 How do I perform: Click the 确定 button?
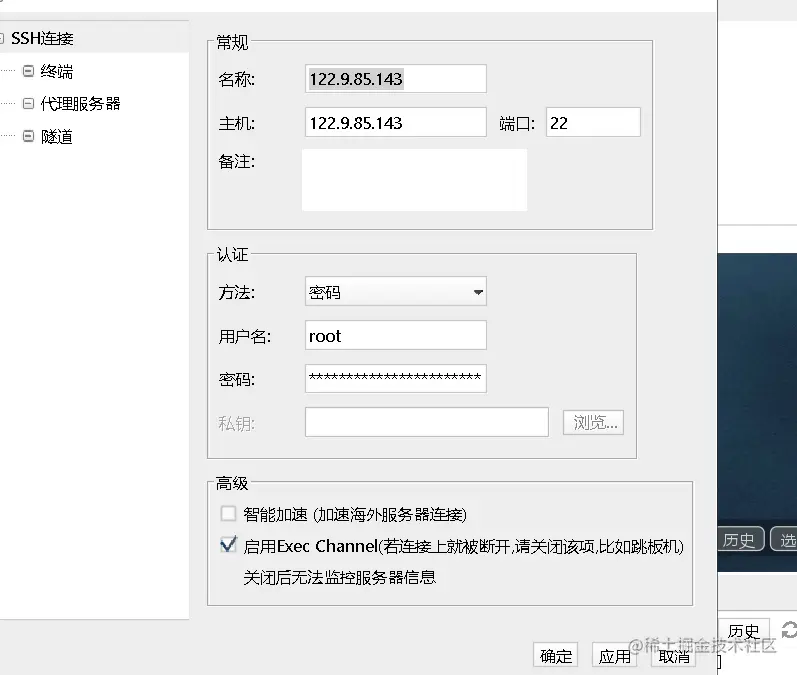[x=556, y=656]
